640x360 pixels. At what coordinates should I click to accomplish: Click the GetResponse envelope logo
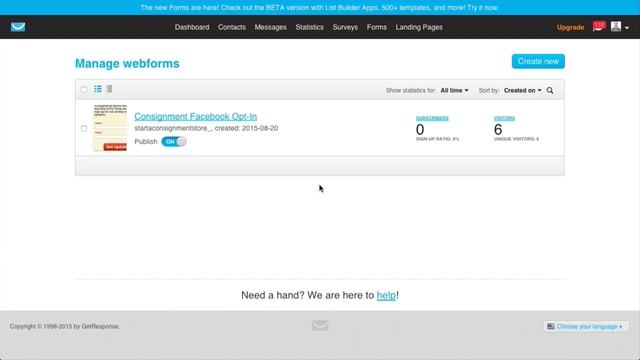(x=18, y=27)
